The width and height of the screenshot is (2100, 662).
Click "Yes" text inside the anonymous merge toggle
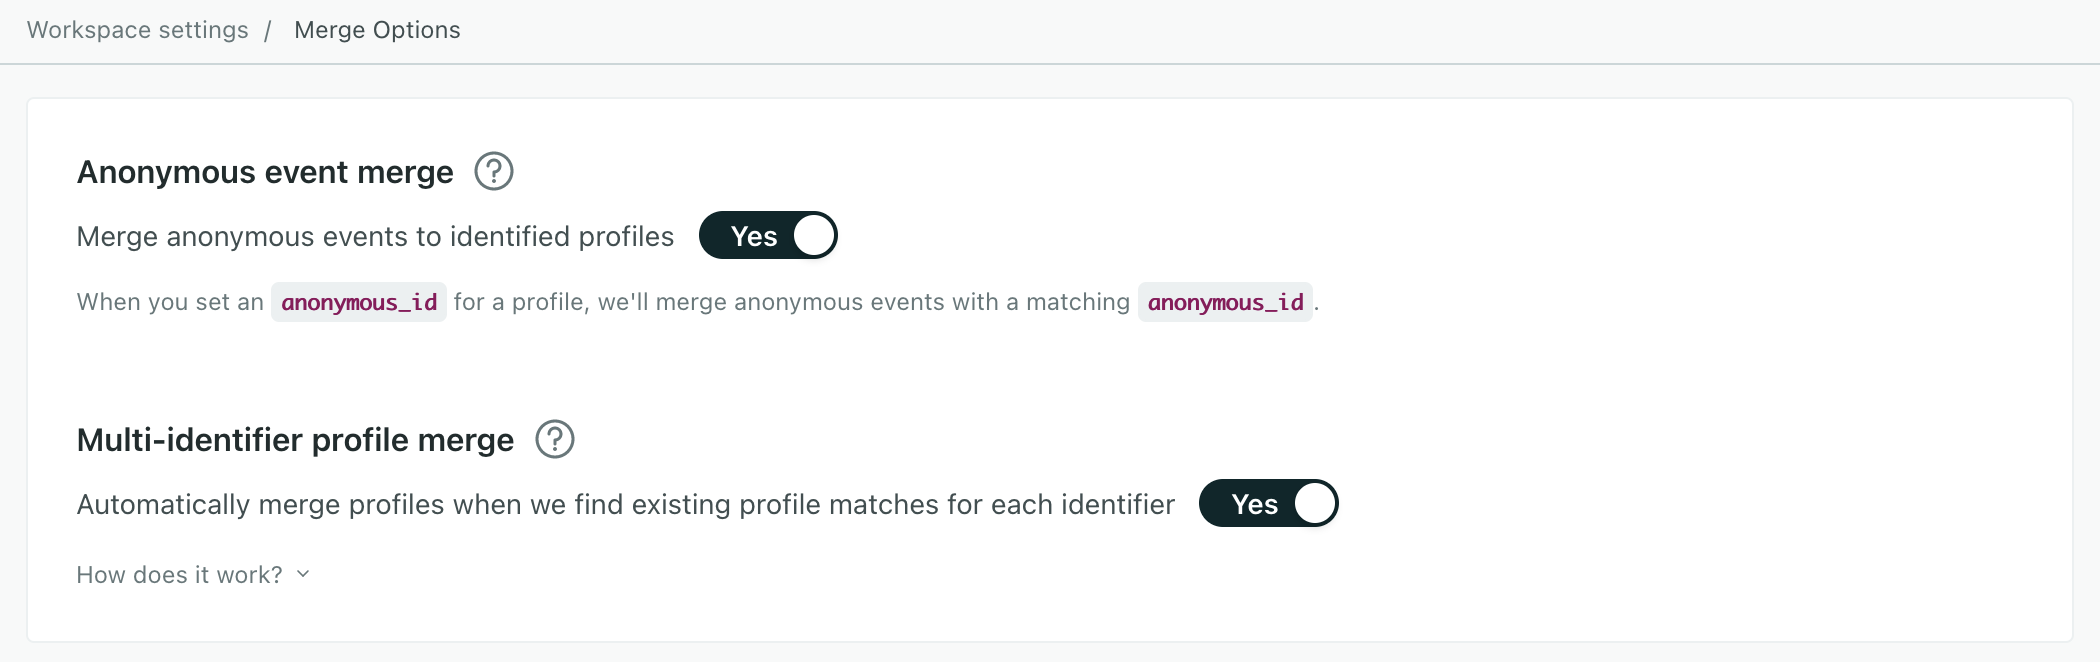(754, 236)
